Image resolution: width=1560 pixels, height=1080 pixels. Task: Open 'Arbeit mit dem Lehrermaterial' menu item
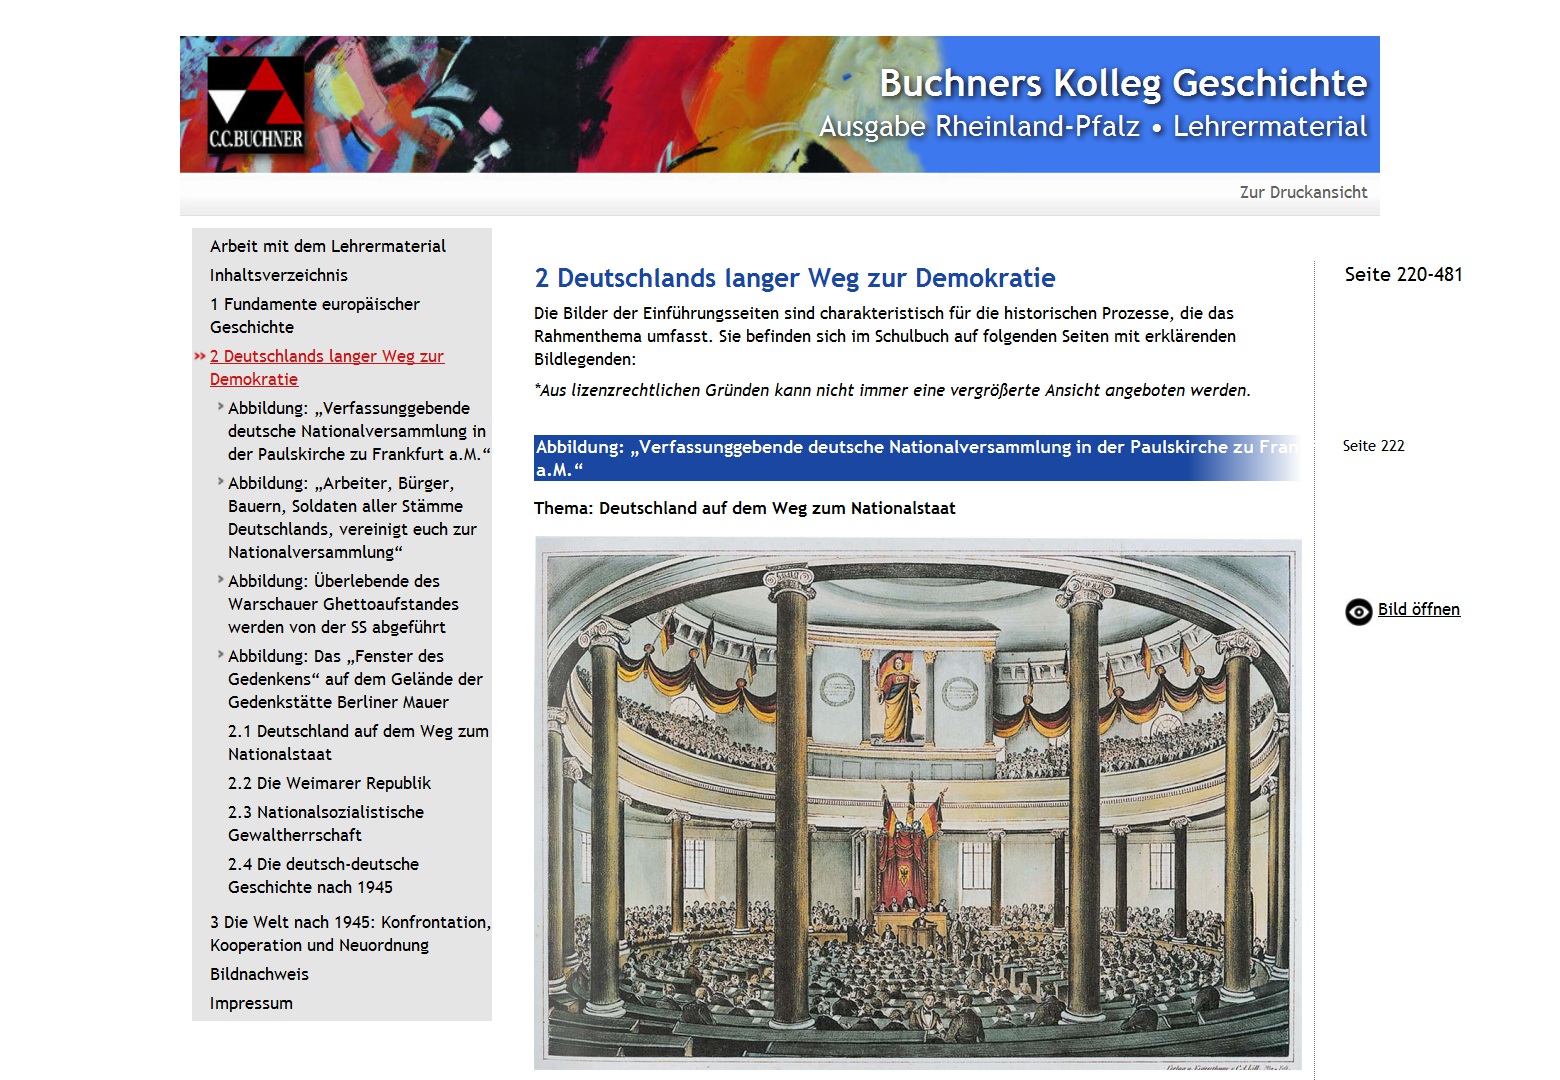coord(327,246)
